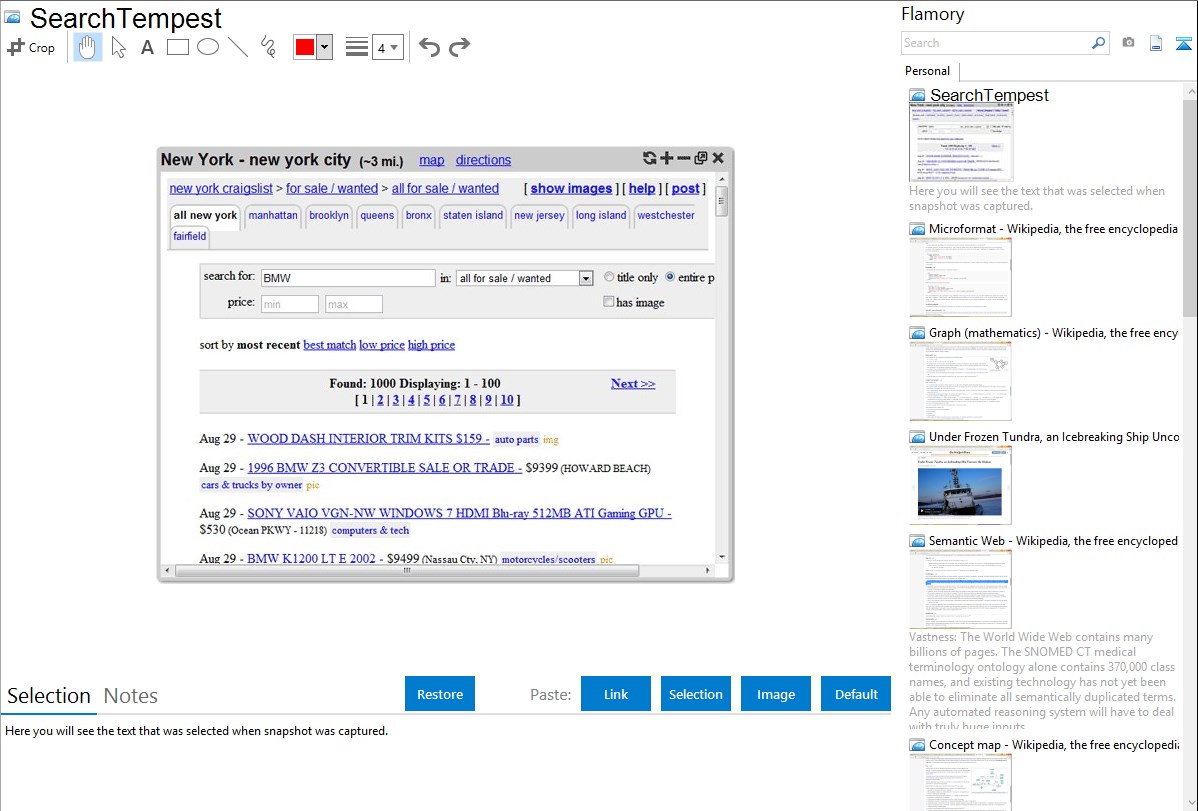This screenshot has height=811, width=1198.
Task: Open the panel in a new window
Action: 701,158
